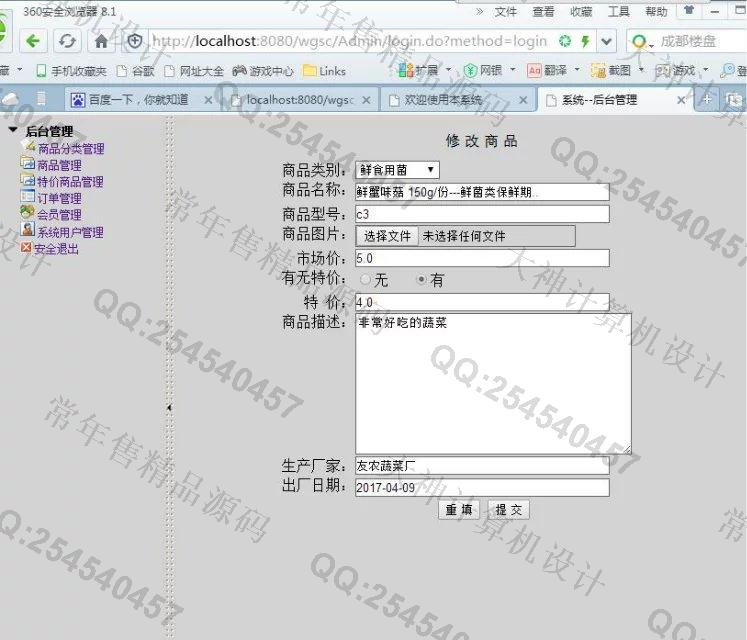747x640 pixels.
Task: Click the 商品描述 description text area
Action: (492, 384)
